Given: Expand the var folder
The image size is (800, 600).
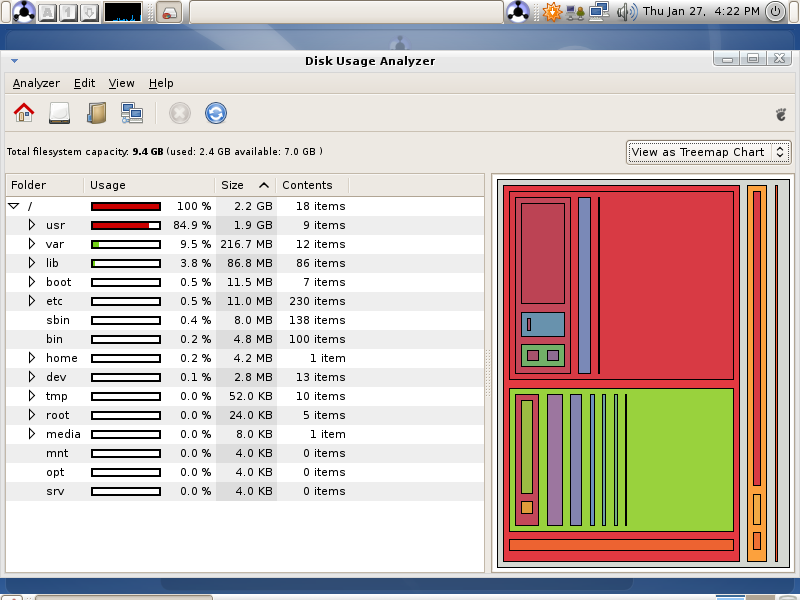Looking at the screenshot, I should (32, 244).
